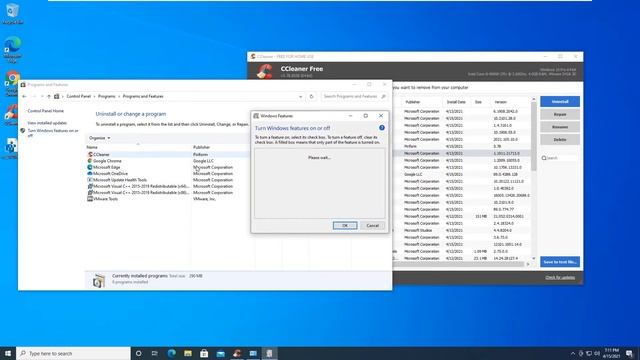Switch to CCleaner via its taskbar icon

pos(237,353)
